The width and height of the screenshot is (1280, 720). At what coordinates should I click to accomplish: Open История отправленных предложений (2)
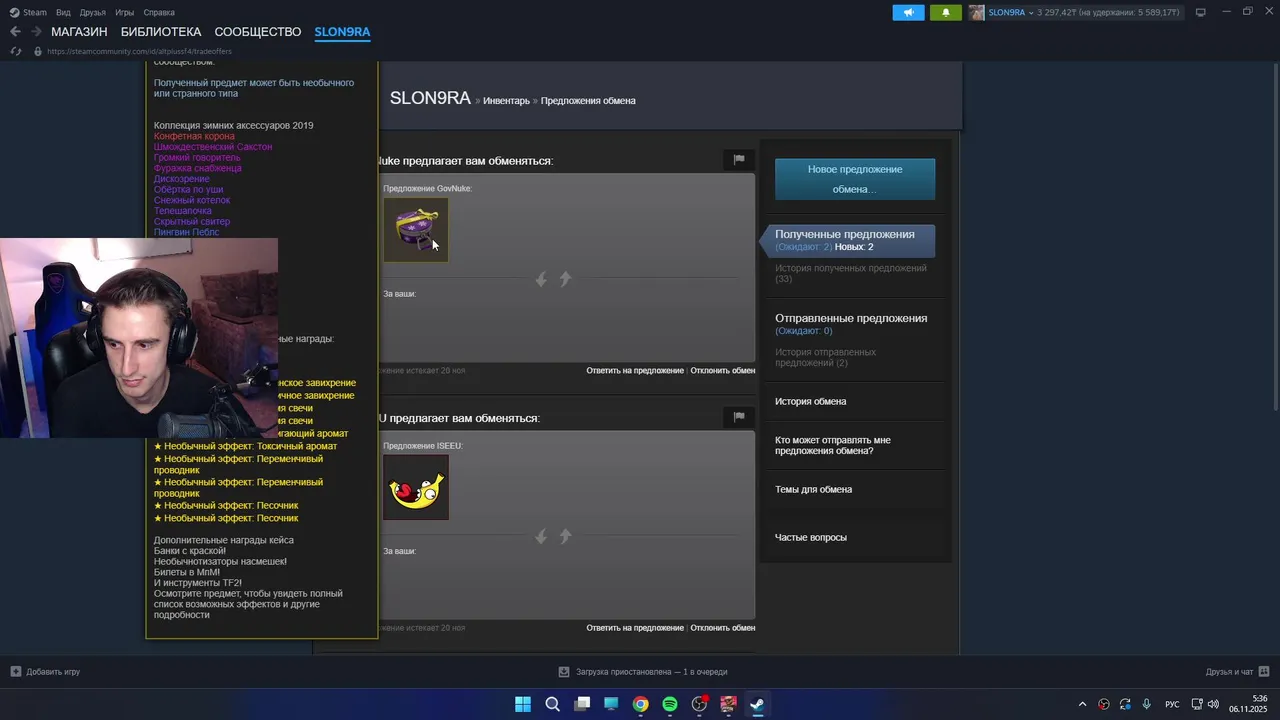tap(826, 357)
